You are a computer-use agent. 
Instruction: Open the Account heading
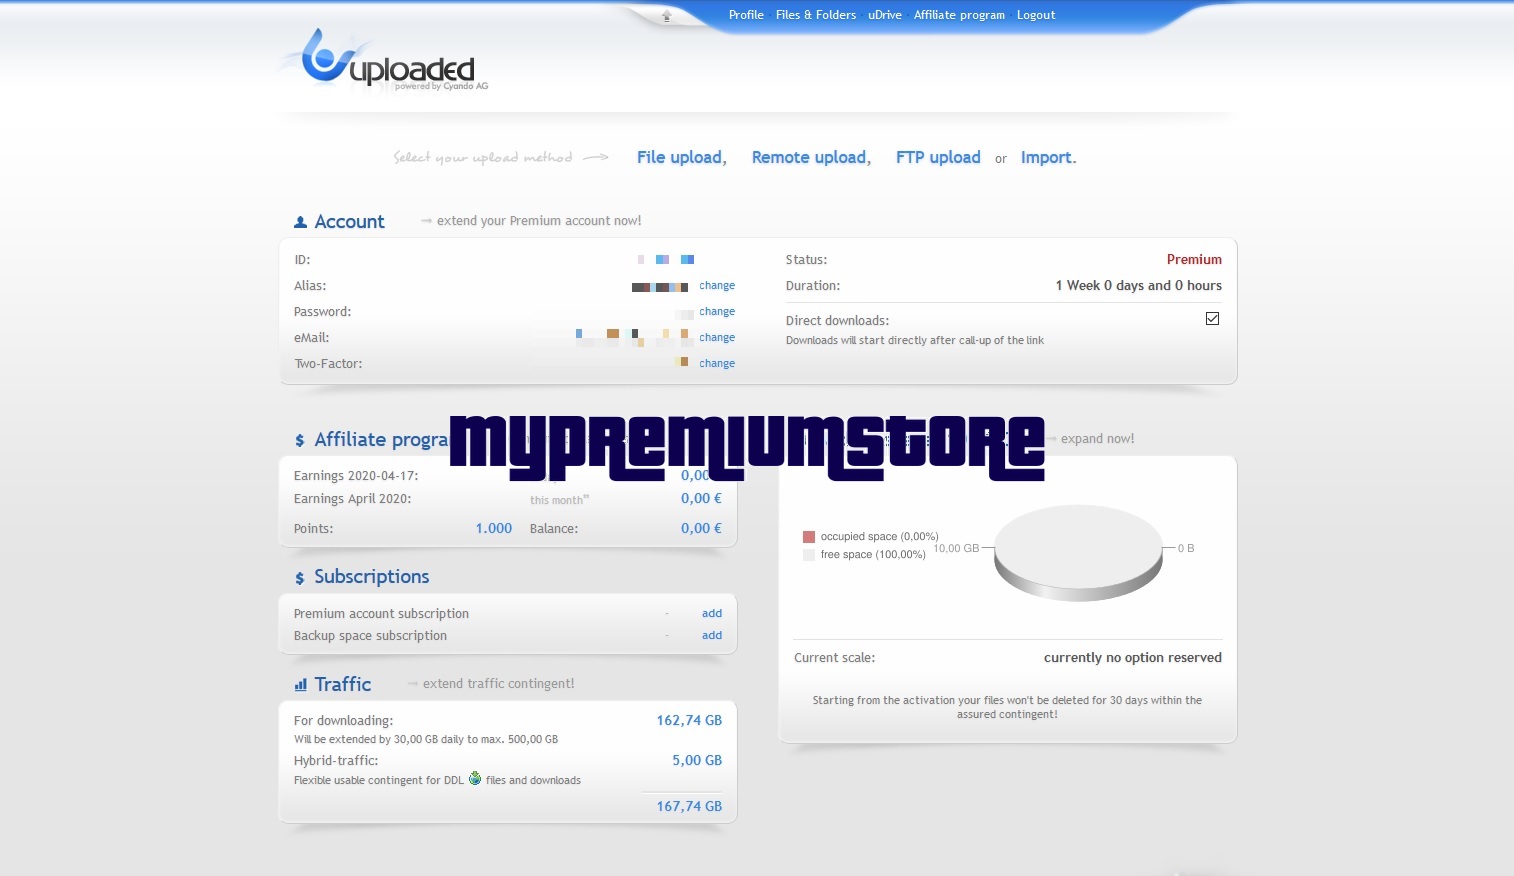point(349,222)
